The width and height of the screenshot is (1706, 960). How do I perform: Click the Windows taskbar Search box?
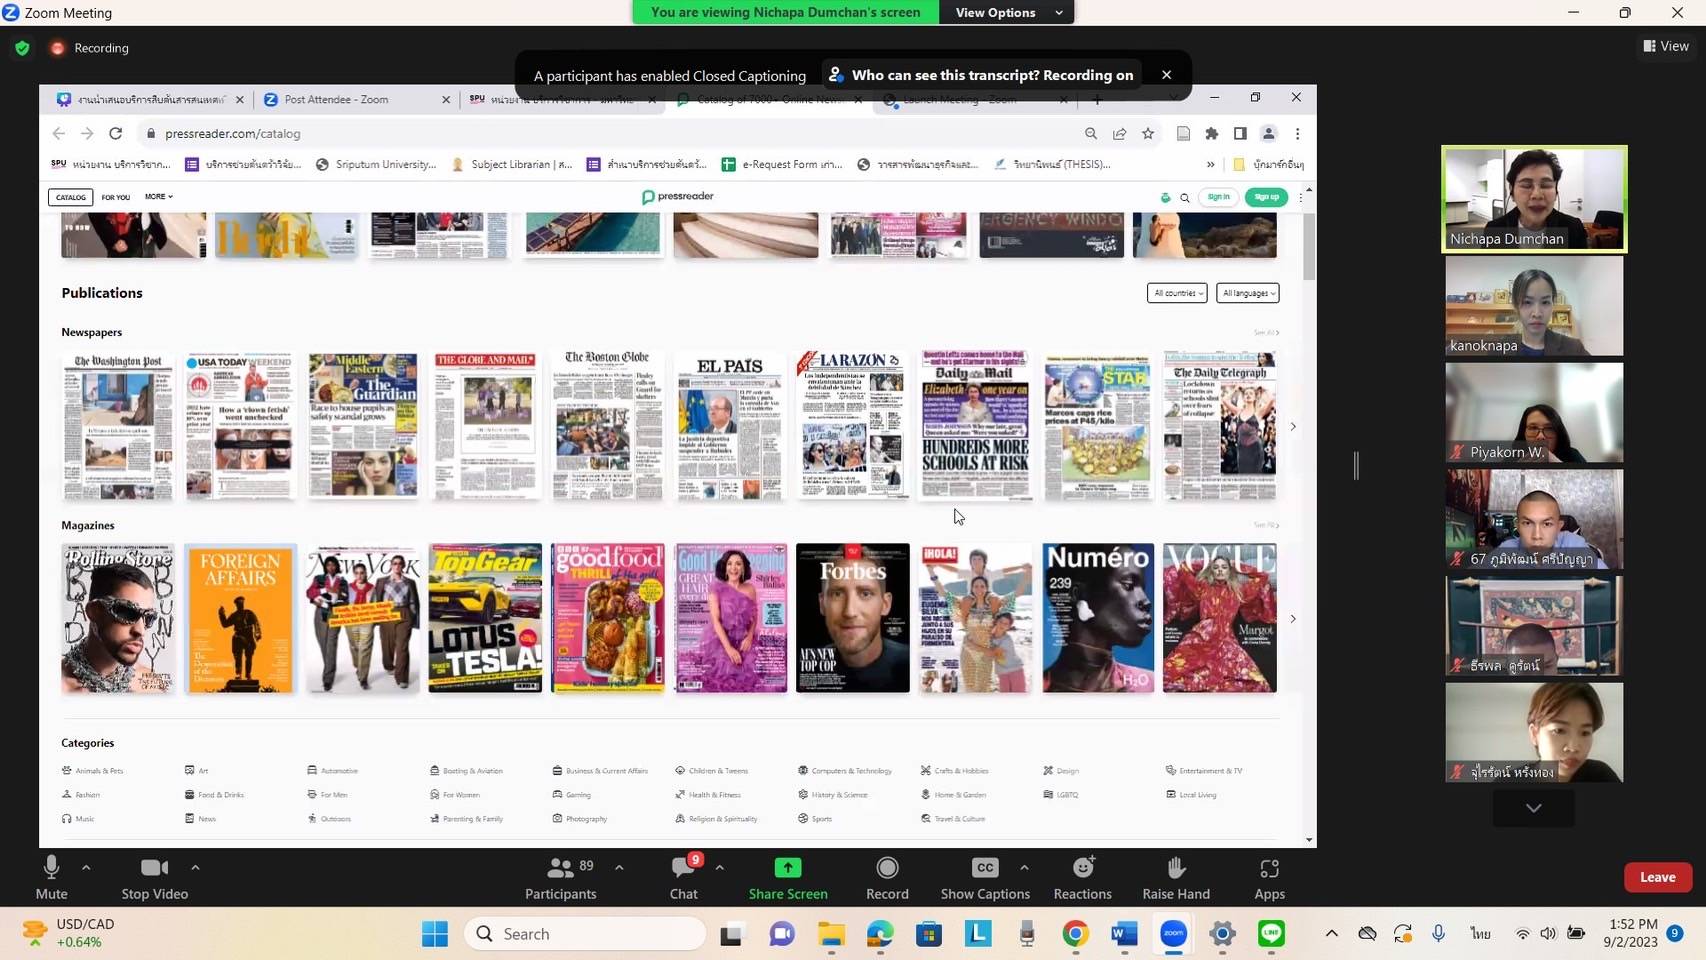[x=585, y=934]
